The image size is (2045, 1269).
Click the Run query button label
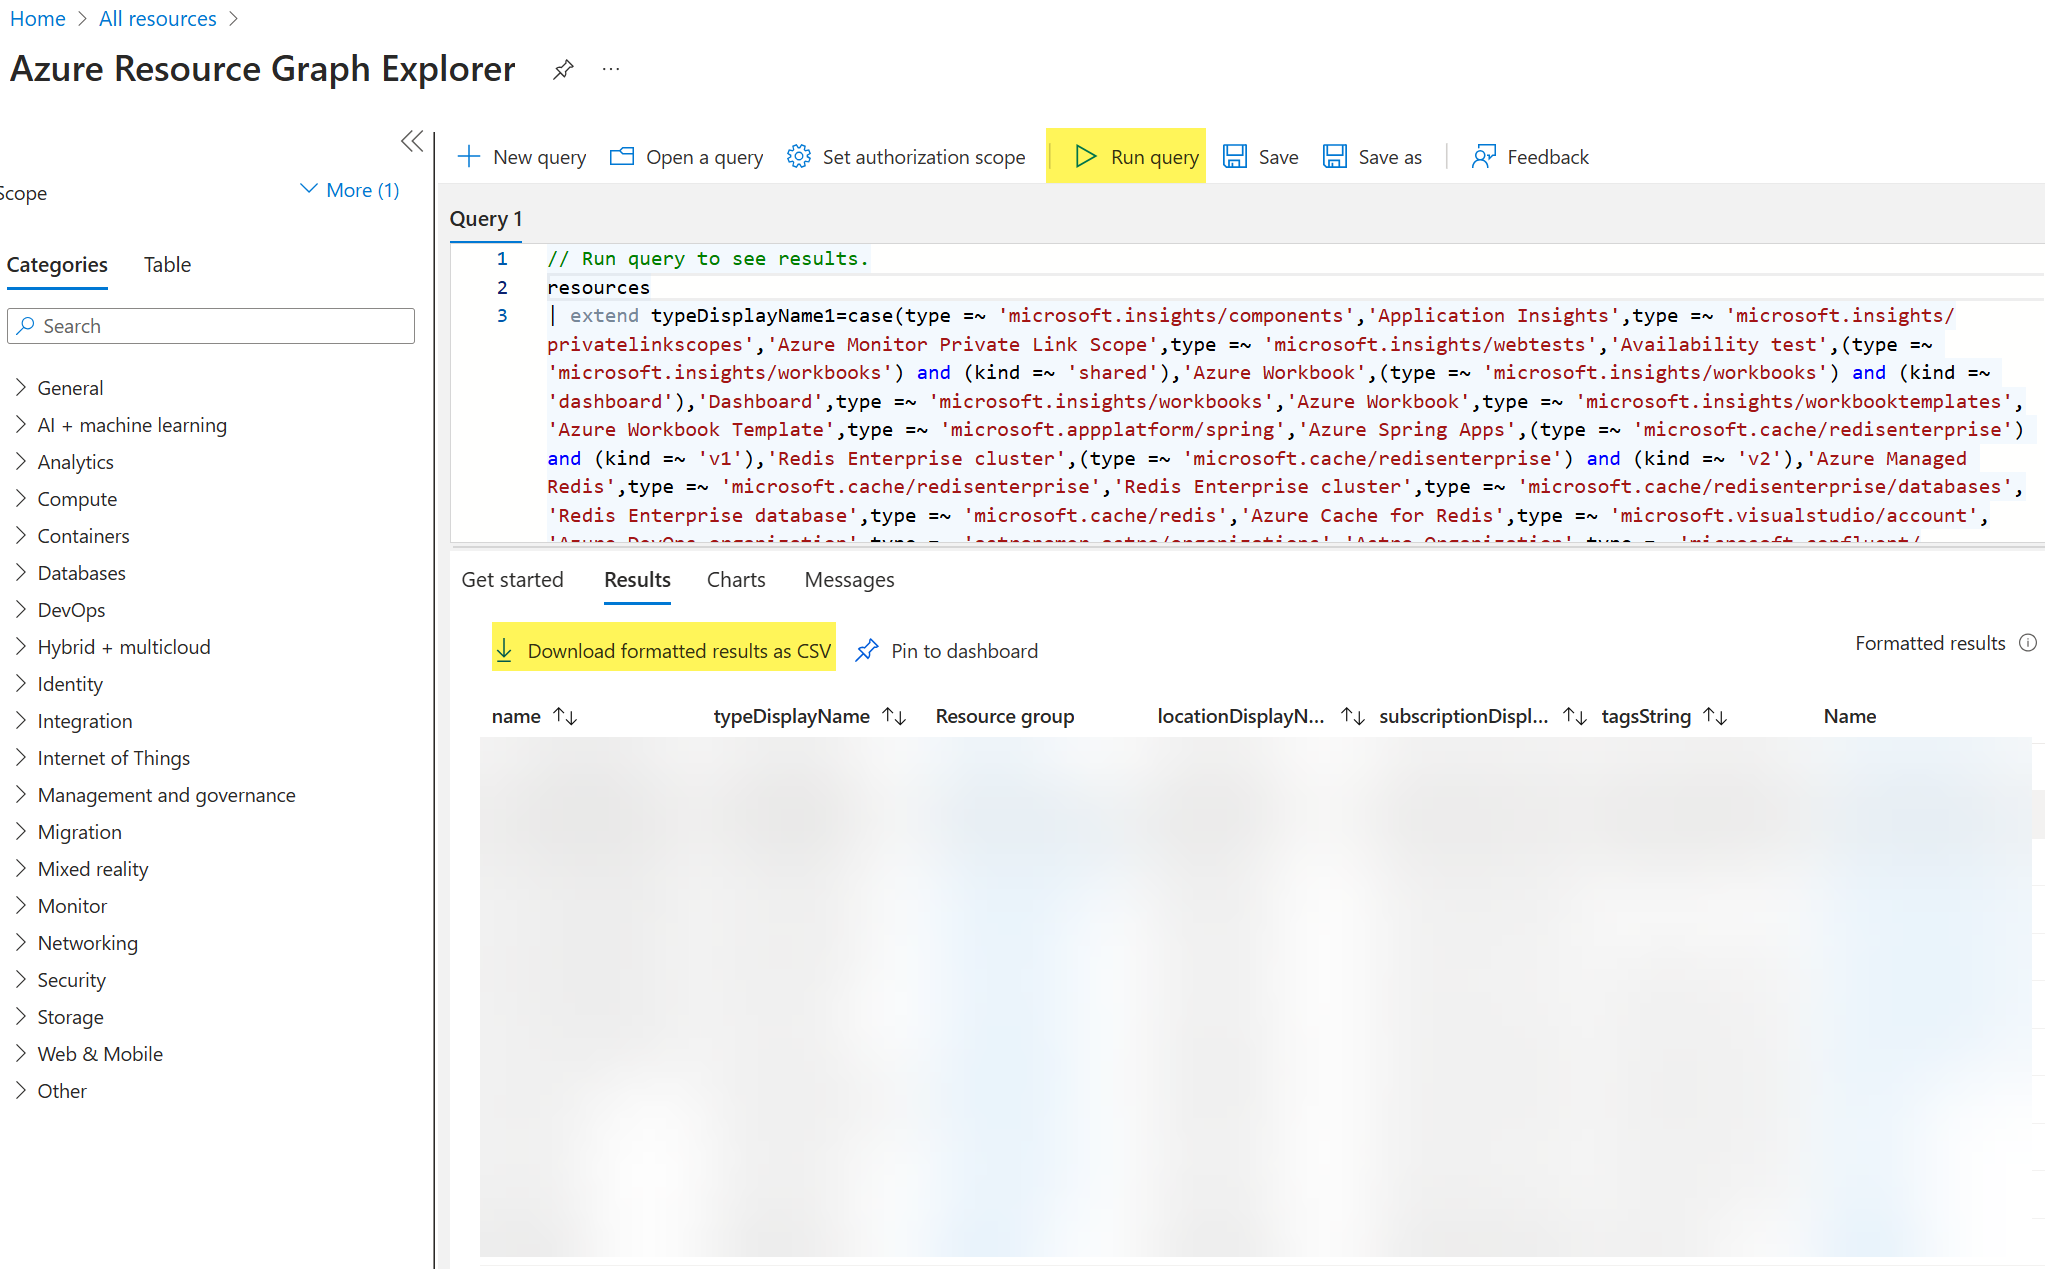click(x=1155, y=157)
